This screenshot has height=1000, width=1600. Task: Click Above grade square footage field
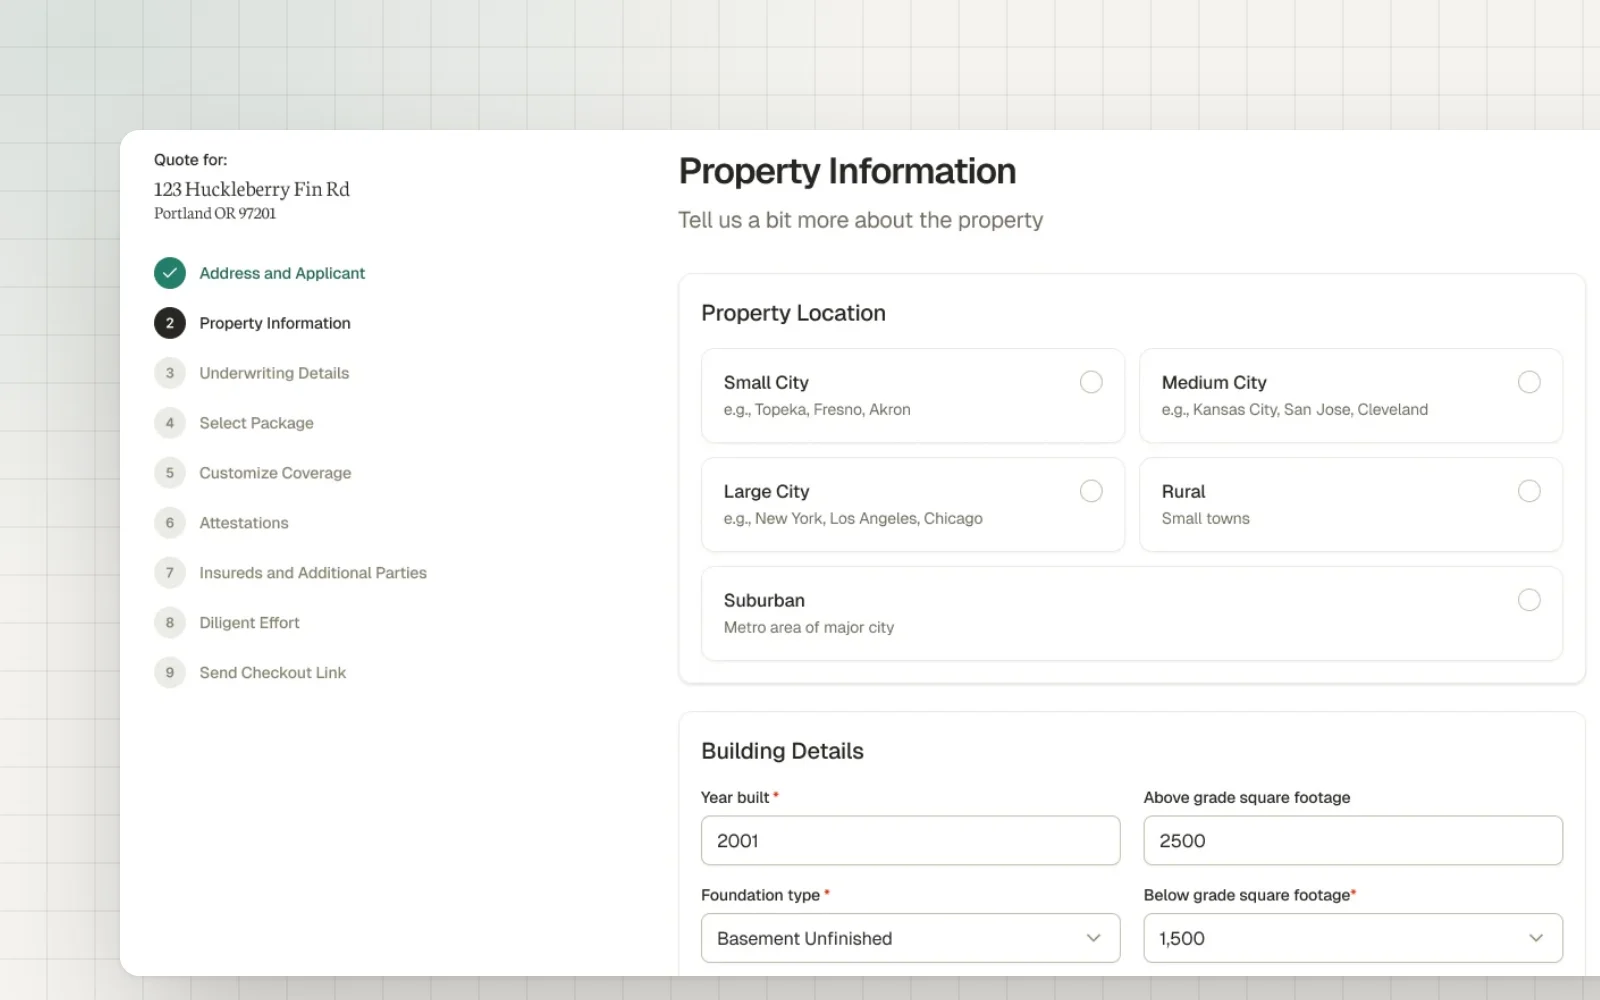(x=1353, y=840)
